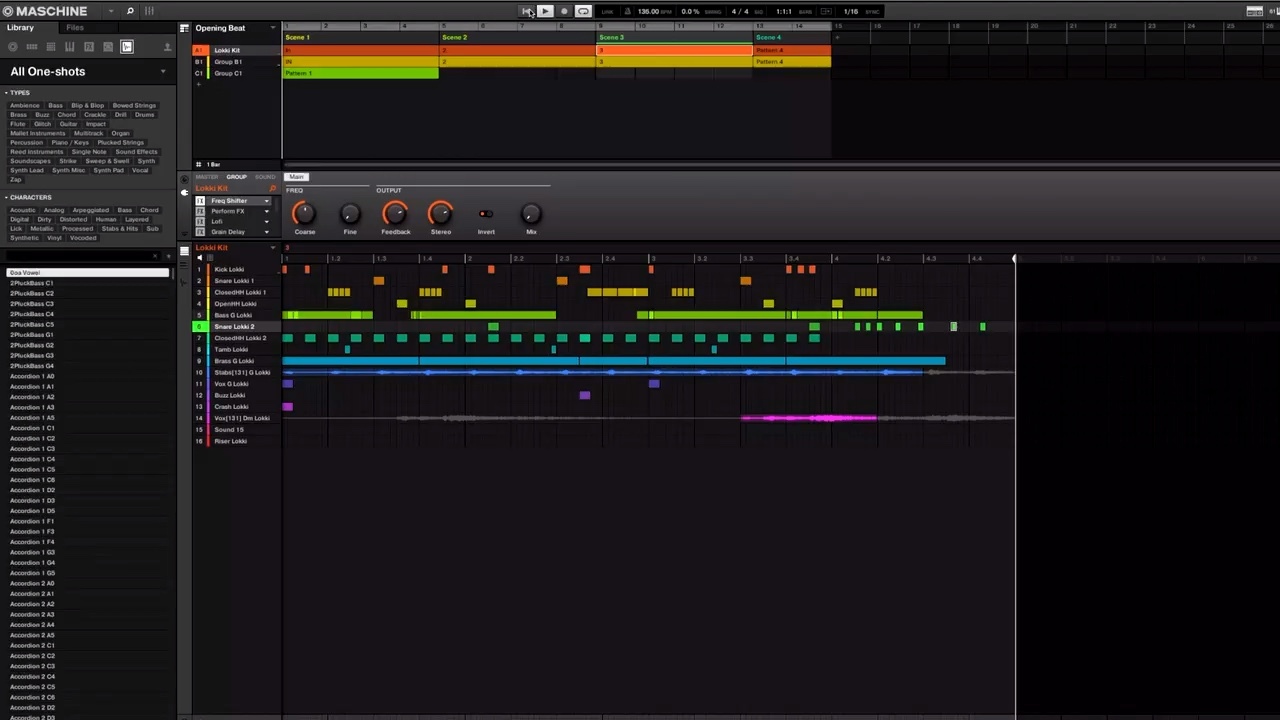
Task: Open the search magnifier in header
Action: (130, 11)
